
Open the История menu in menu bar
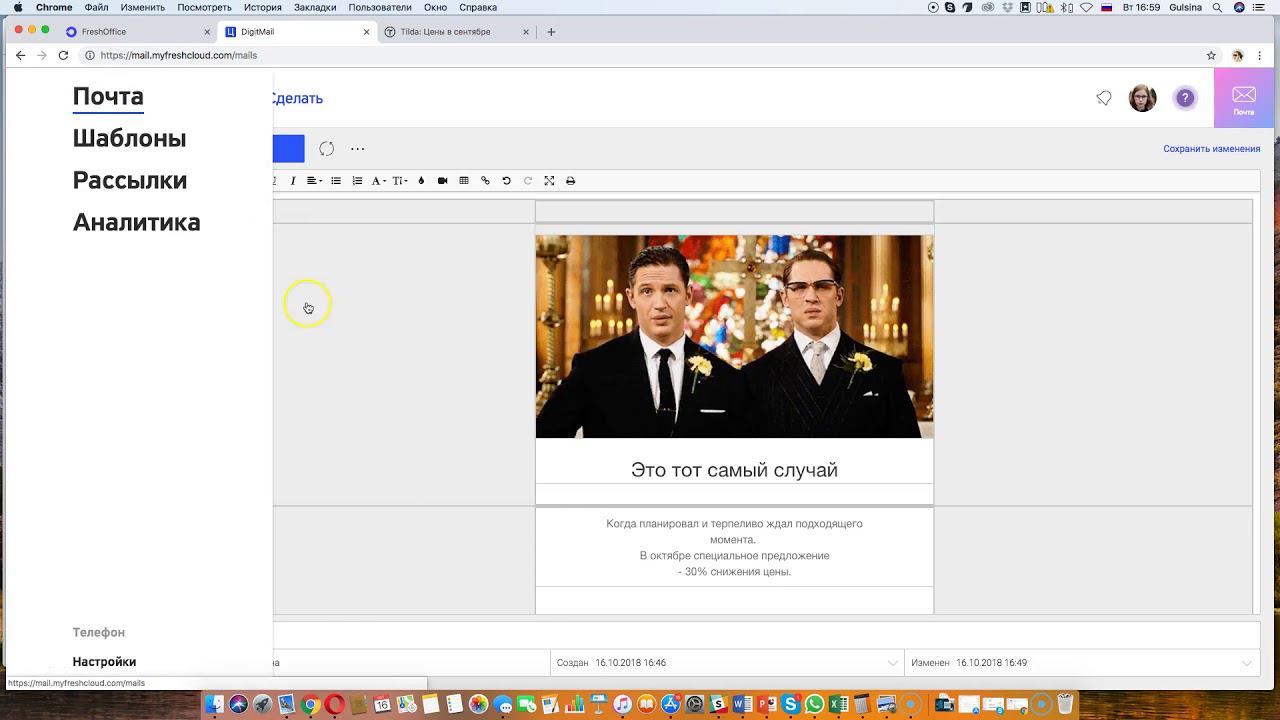click(263, 7)
